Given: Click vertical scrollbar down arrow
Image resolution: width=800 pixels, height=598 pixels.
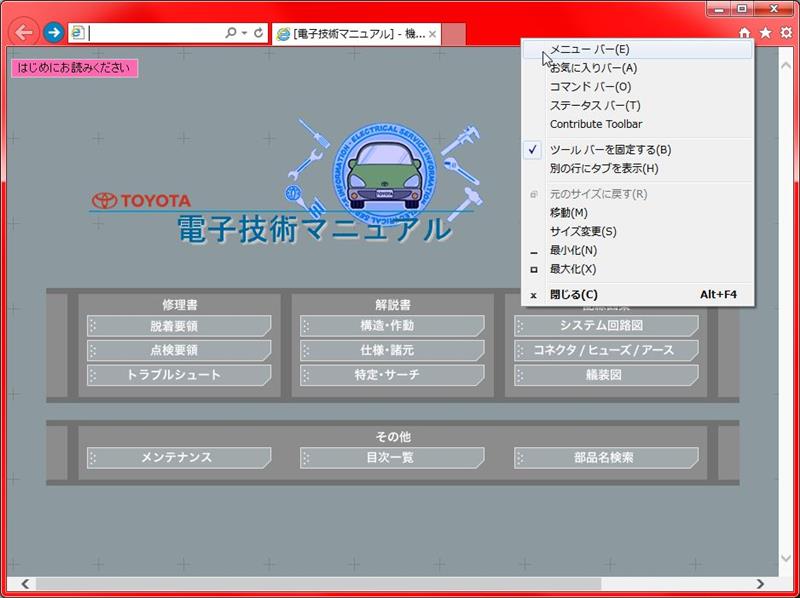Looking at the screenshot, I should tap(786, 558).
